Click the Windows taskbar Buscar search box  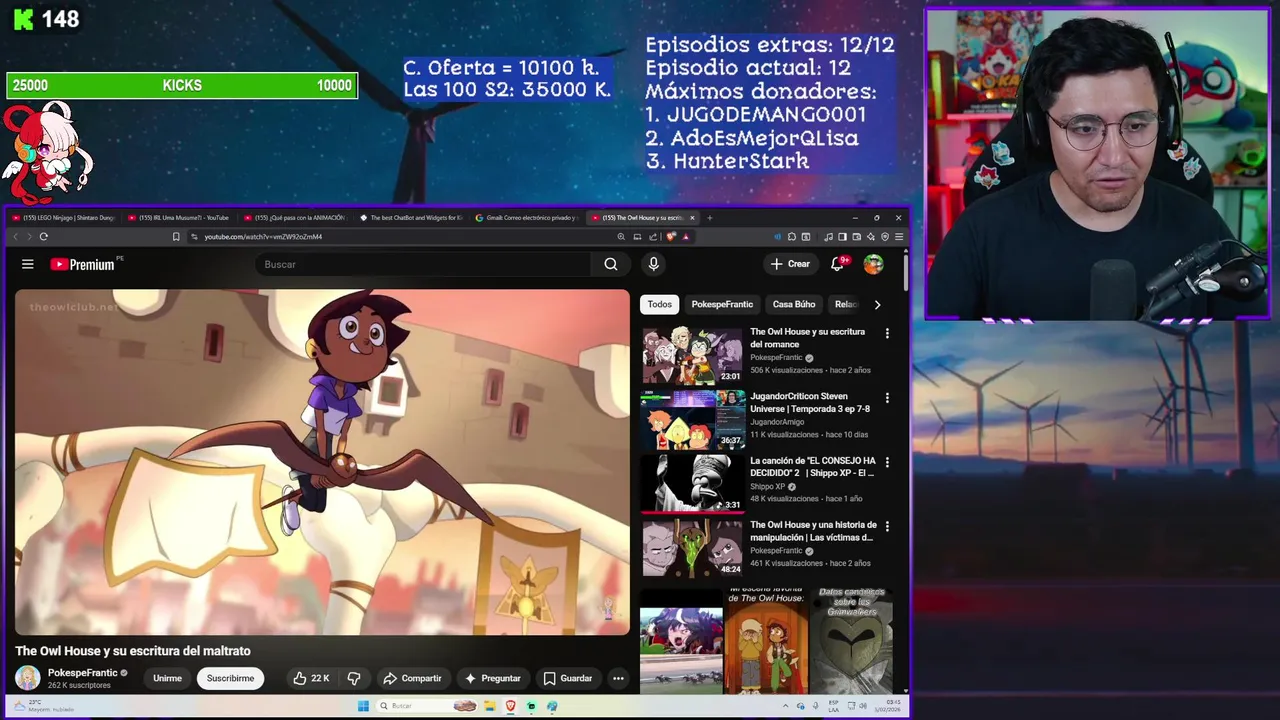[x=427, y=706]
